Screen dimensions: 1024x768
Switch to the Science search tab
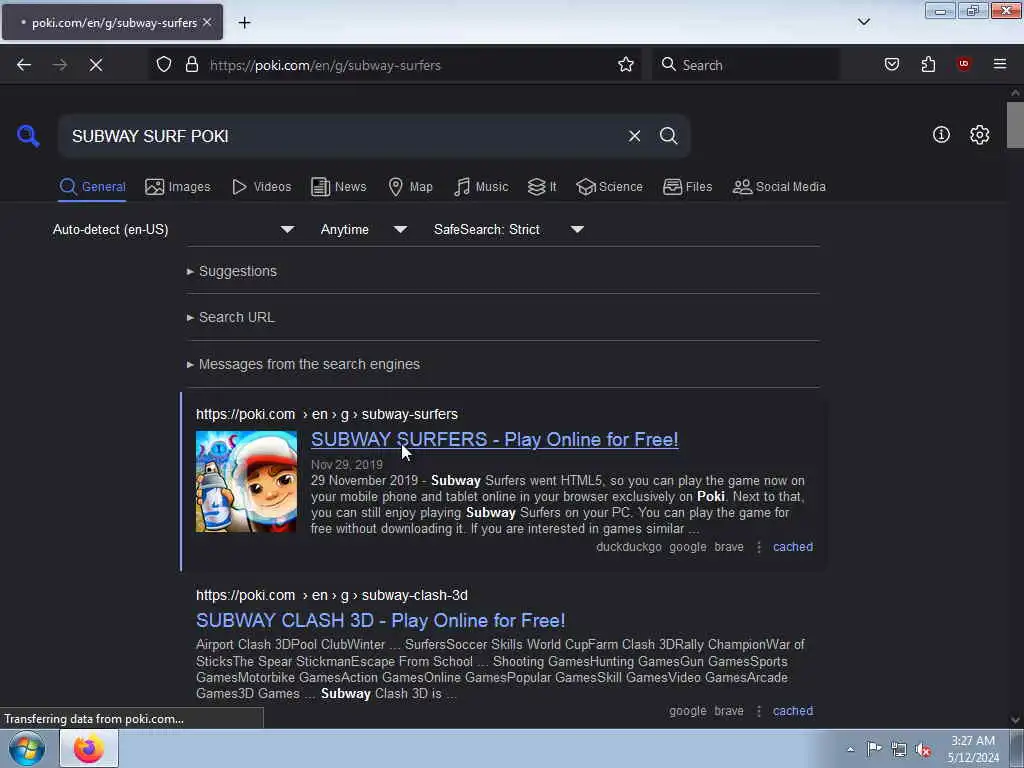coord(609,187)
